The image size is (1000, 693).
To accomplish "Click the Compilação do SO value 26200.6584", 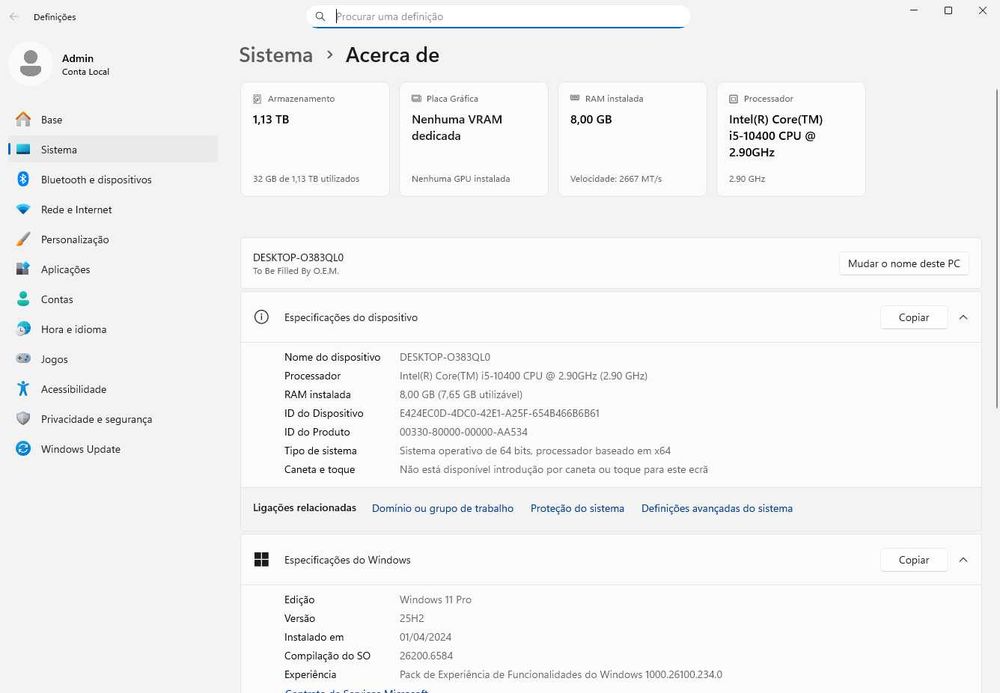I will pos(426,655).
